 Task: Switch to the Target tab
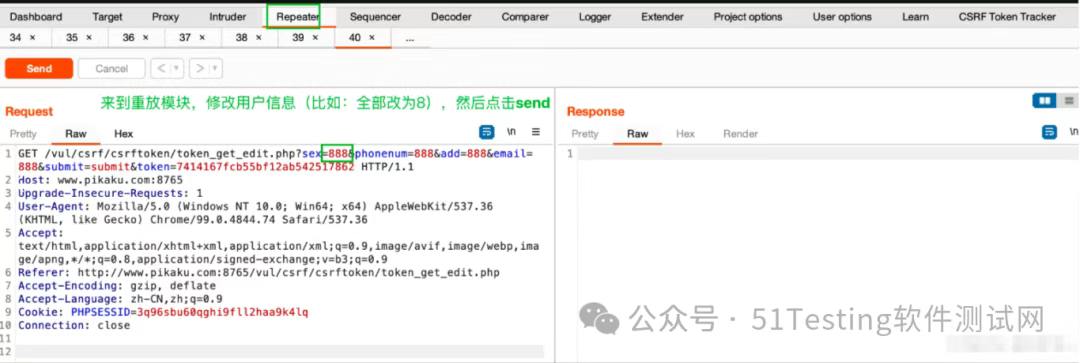107,17
